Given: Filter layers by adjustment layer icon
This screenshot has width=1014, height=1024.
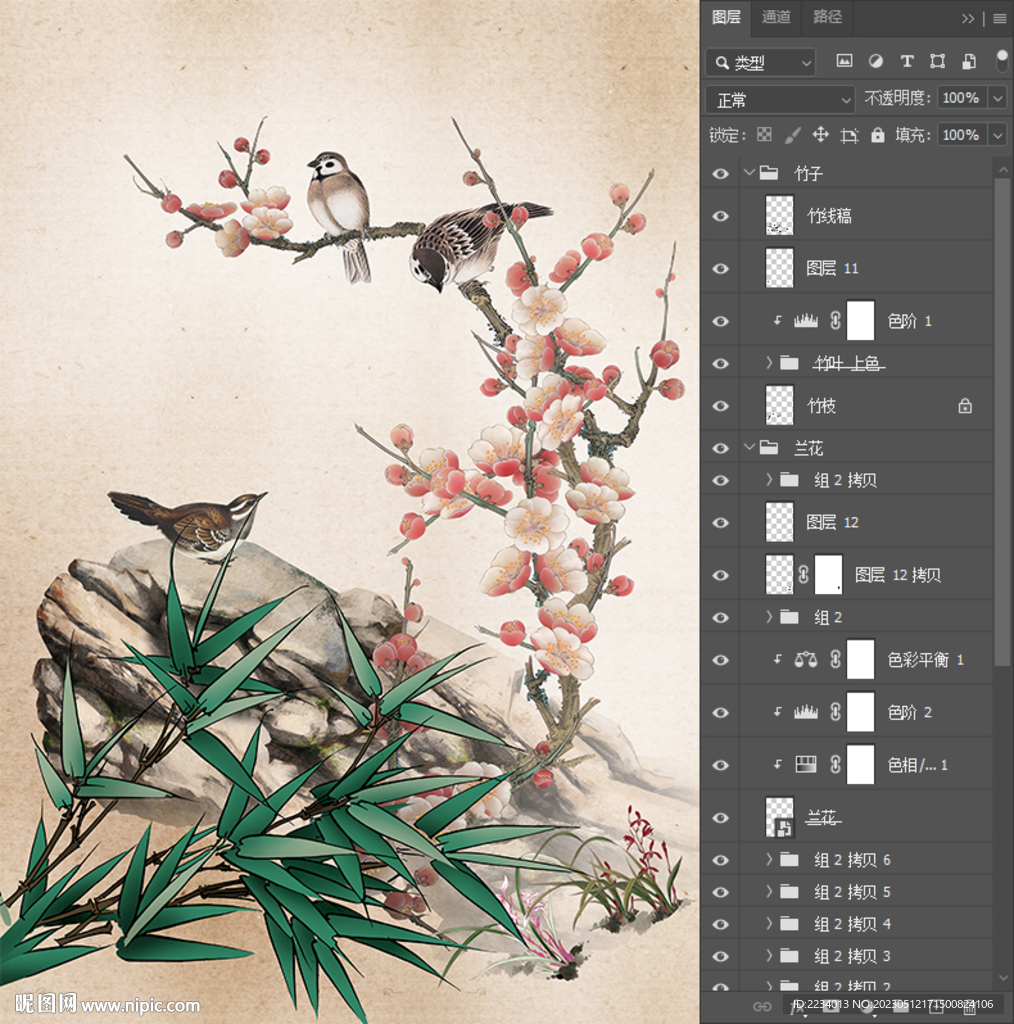Looking at the screenshot, I should [876, 61].
